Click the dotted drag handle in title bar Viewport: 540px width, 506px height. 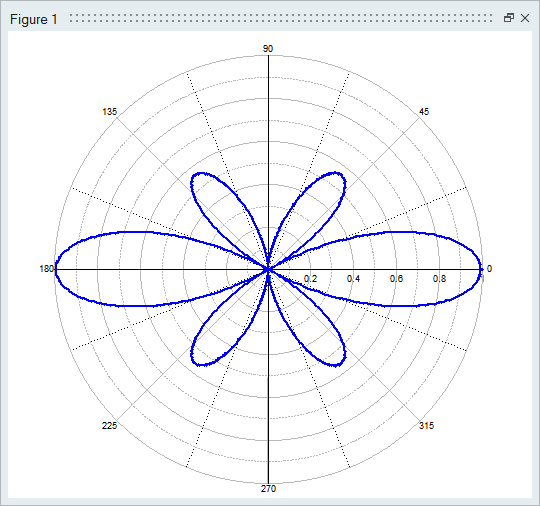(x=281, y=18)
